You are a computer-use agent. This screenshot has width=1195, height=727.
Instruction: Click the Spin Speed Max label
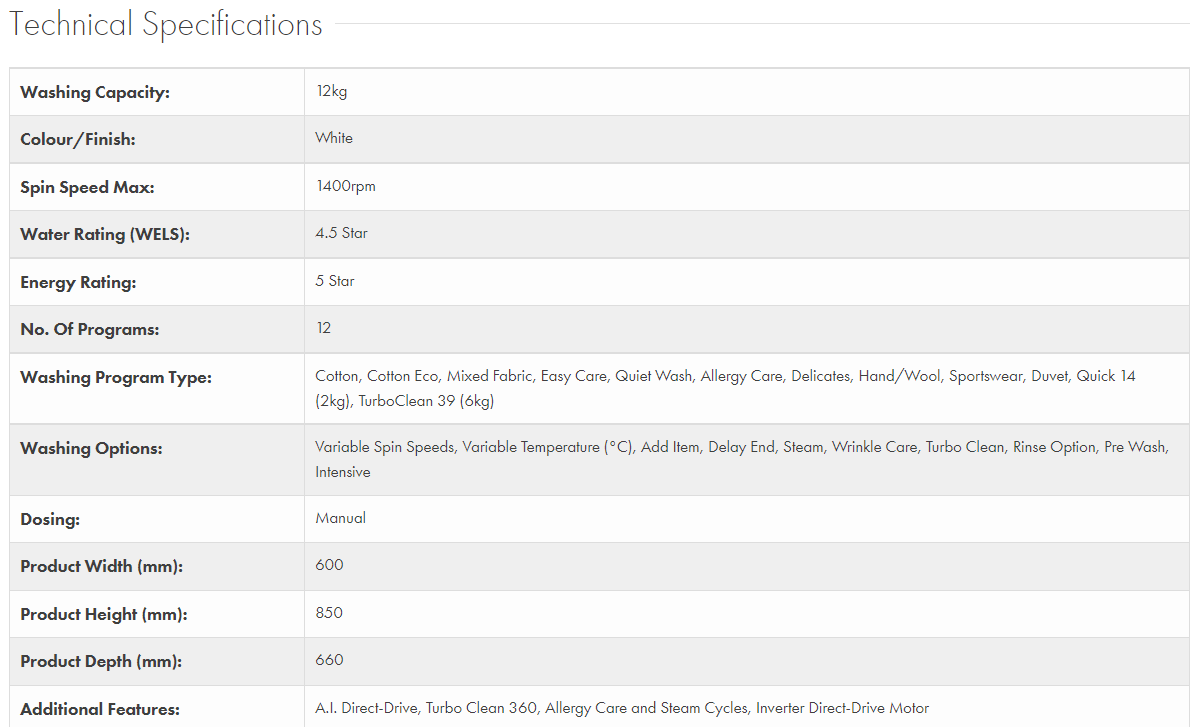(x=87, y=187)
